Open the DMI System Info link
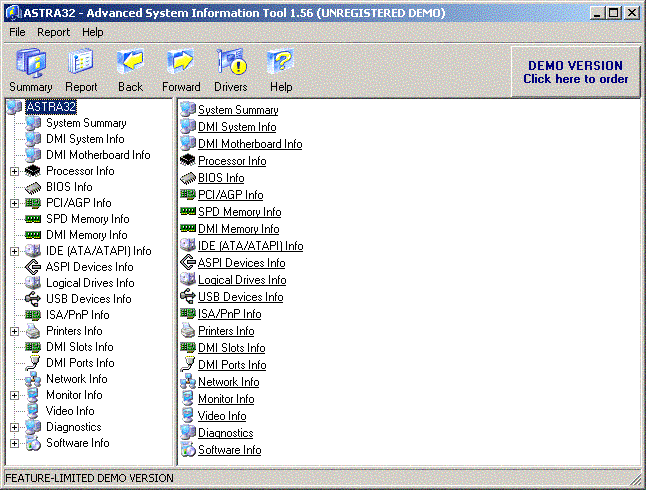This screenshot has height=490, width=646. coord(237,127)
